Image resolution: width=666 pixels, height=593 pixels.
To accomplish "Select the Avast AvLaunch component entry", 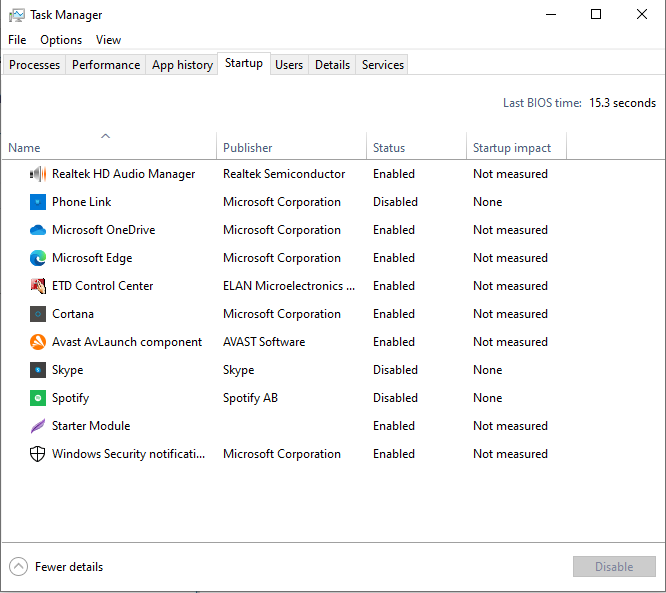I will 127,342.
